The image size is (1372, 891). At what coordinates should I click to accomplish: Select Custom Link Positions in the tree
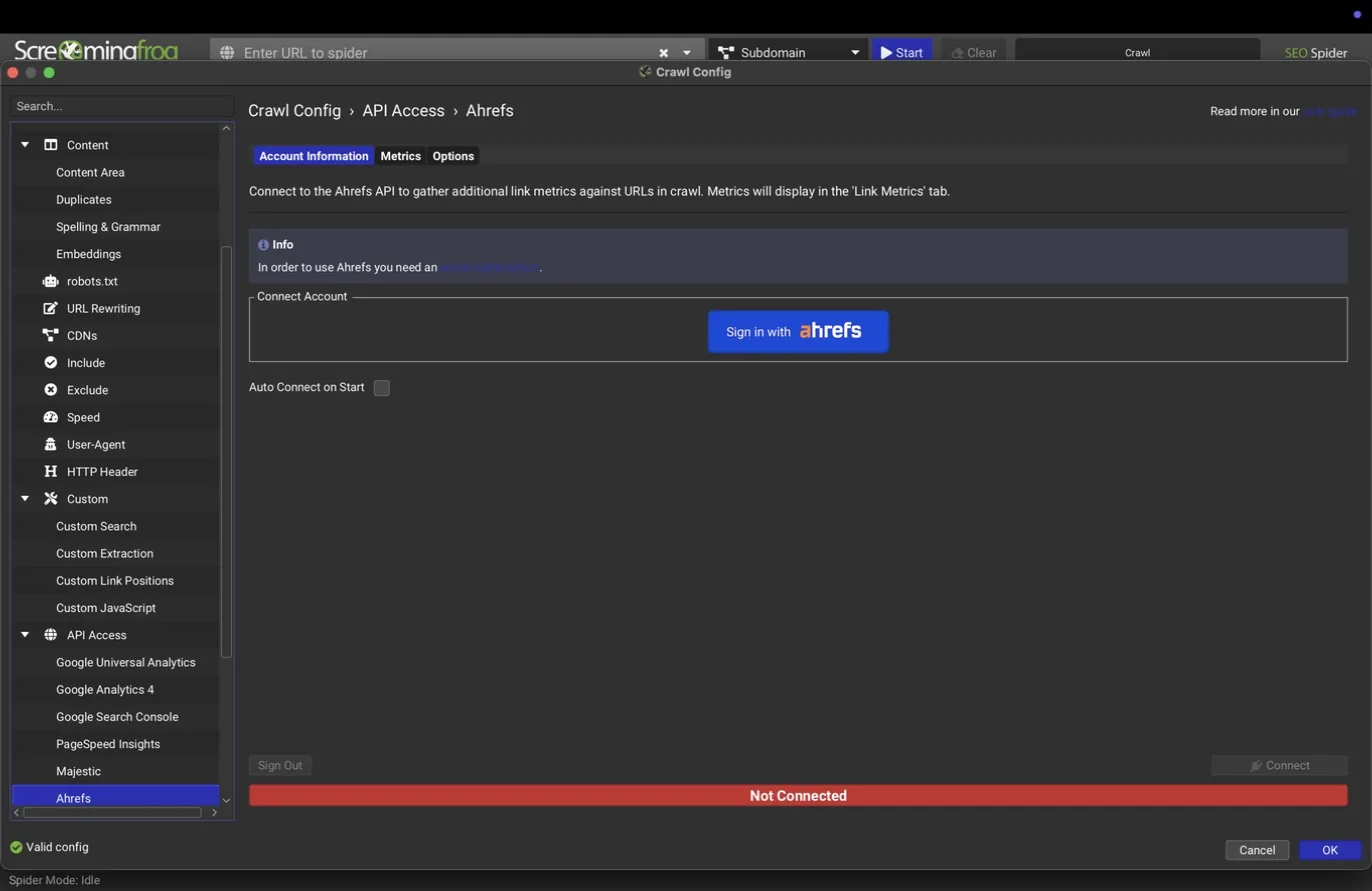115,580
